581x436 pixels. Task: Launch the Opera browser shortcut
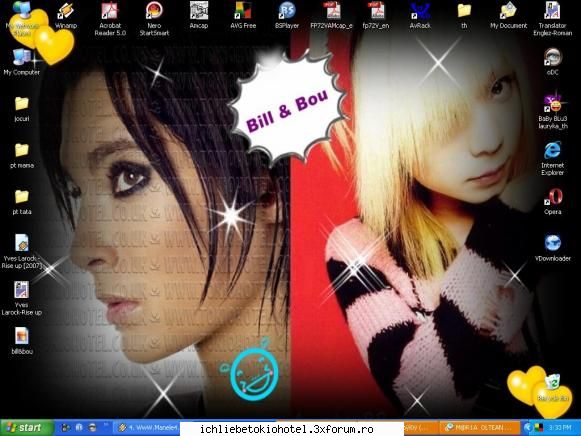pos(552,202)
